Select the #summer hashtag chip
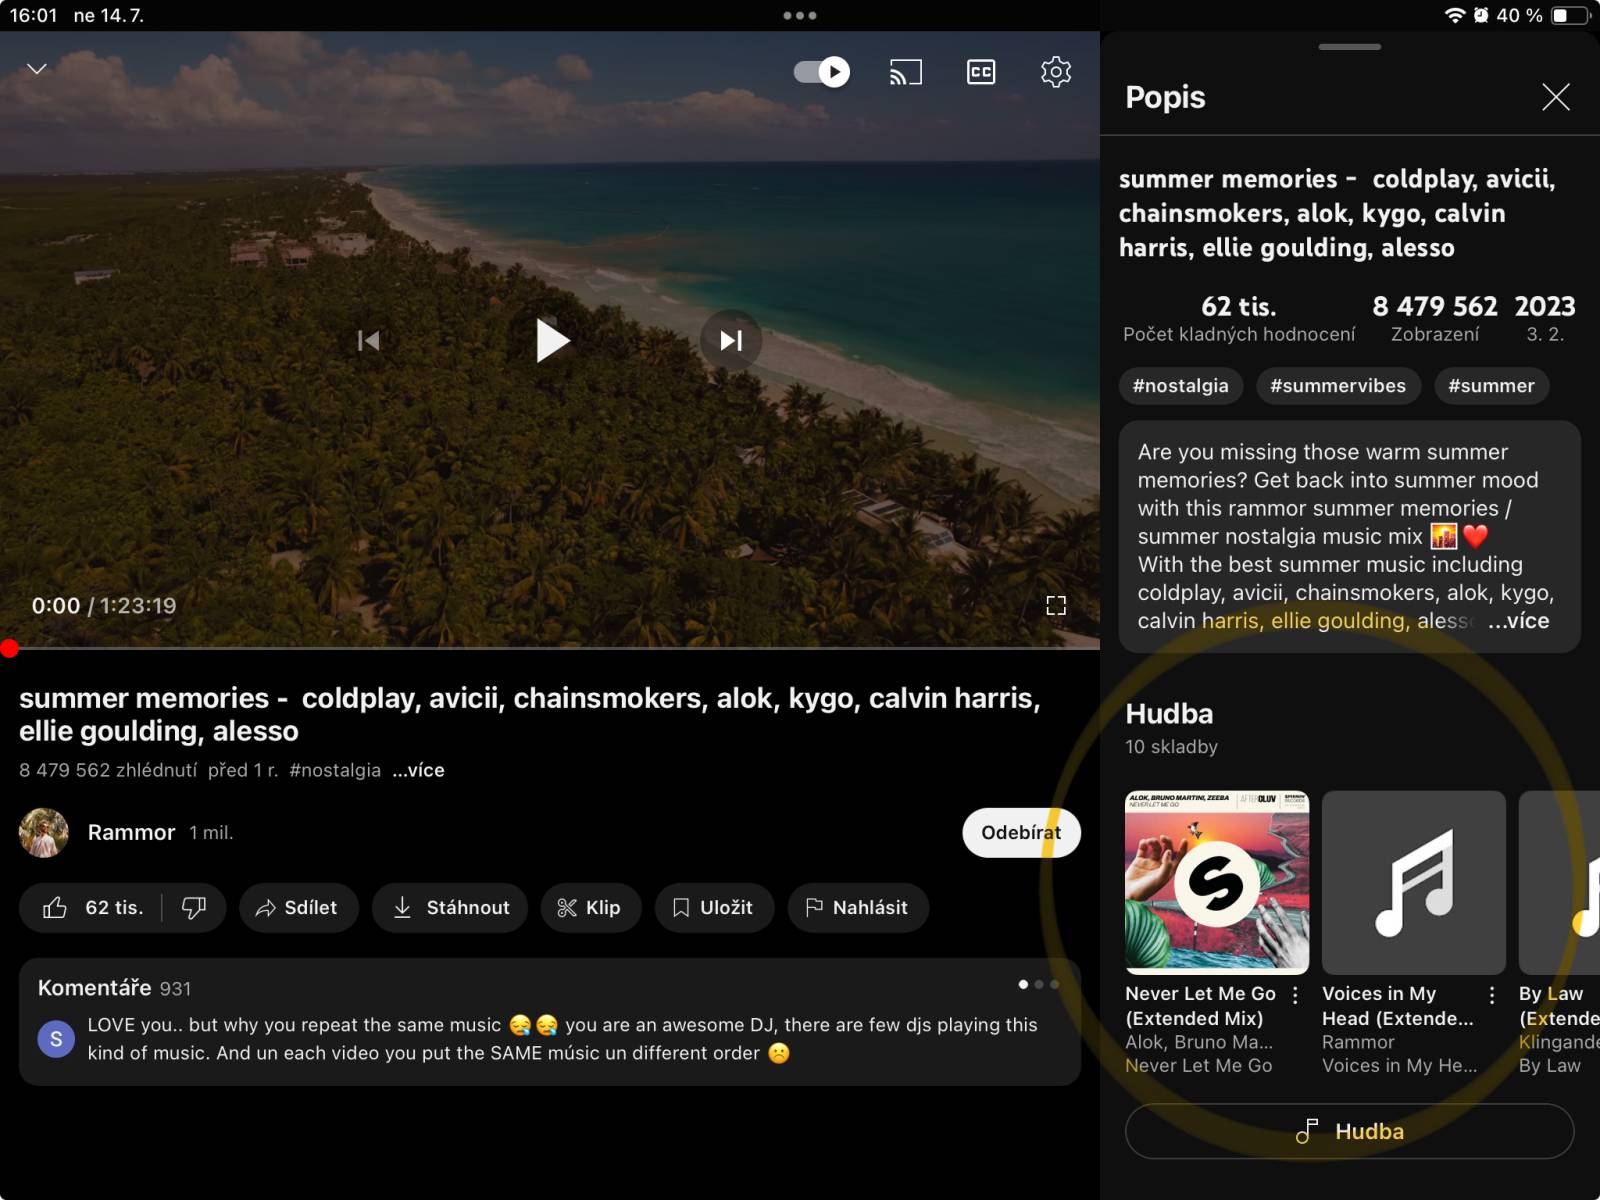1600x1200 pixels. pos(1491,386)
